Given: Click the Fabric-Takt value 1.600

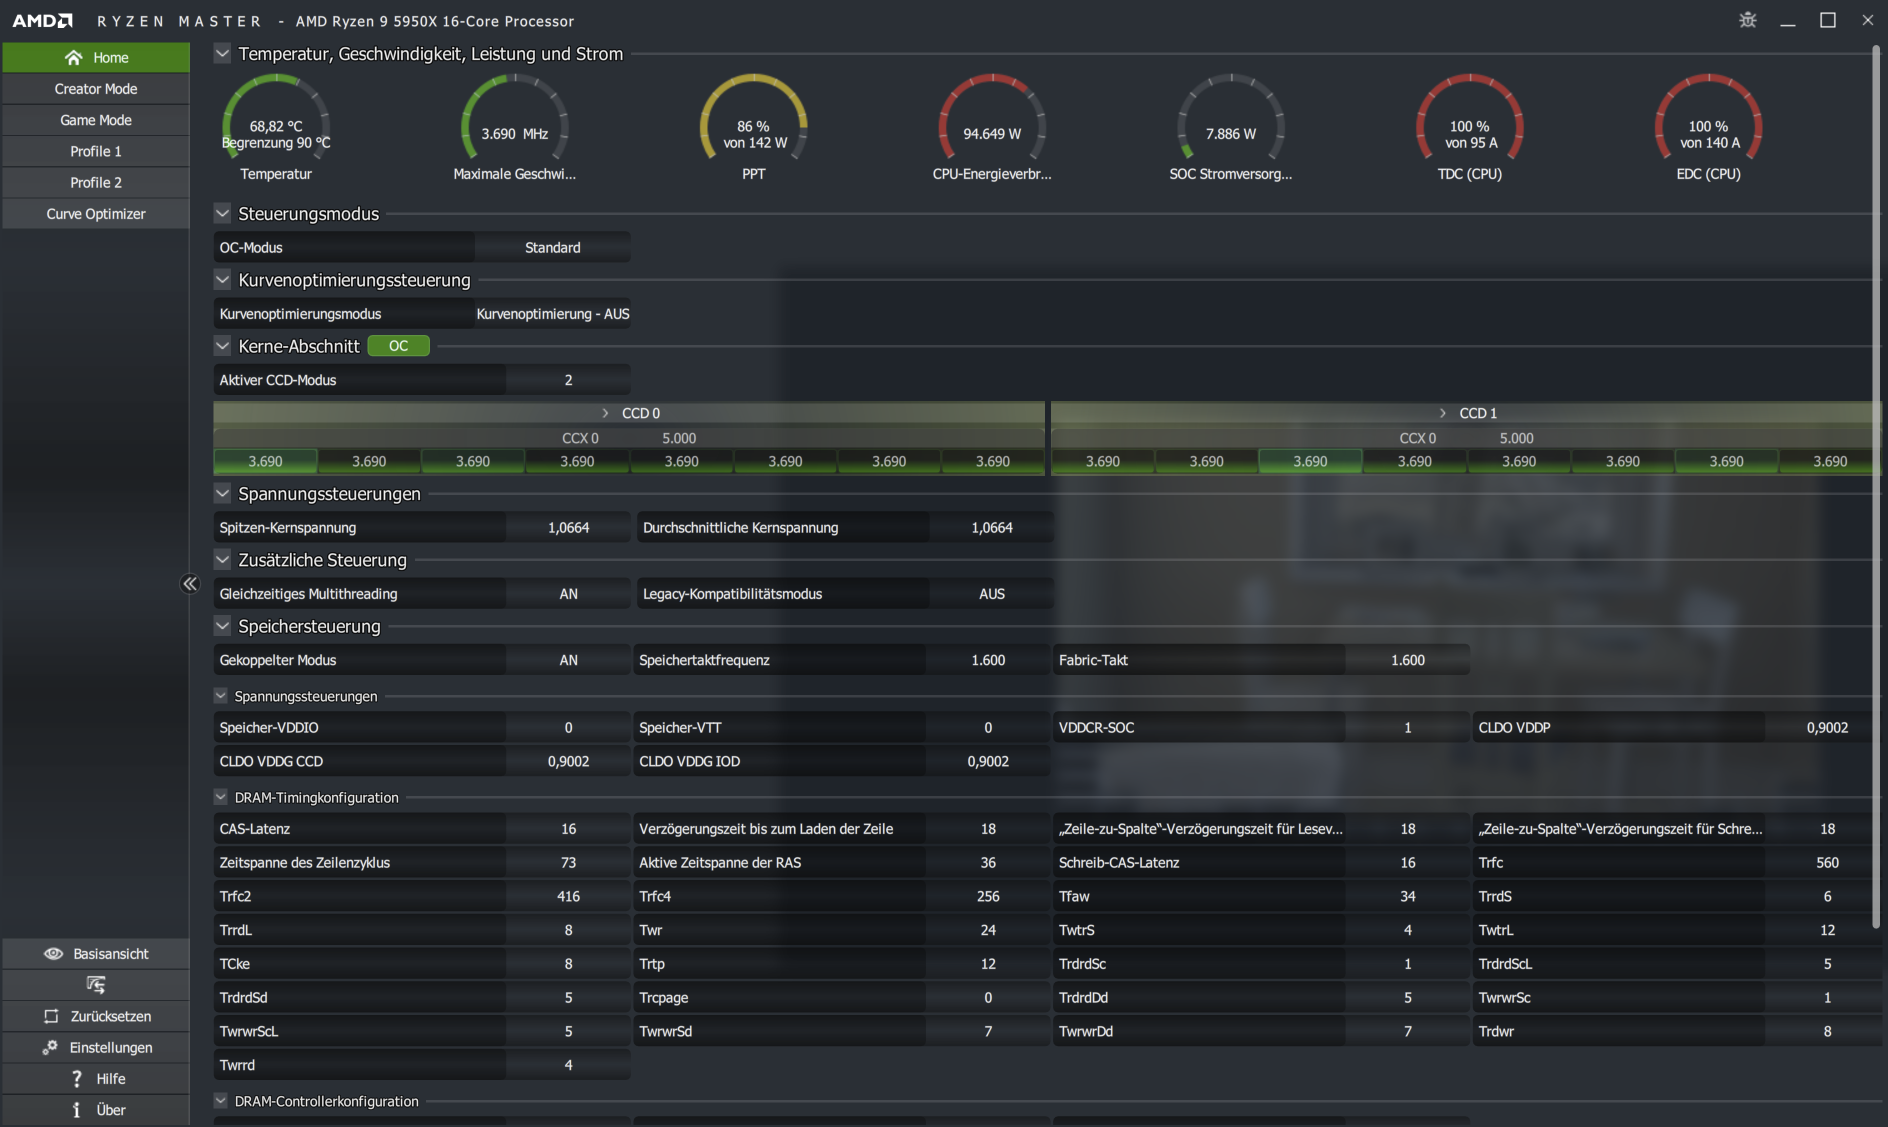Looking at the screenshot, I should pyautogui.click(x=1407, y=660).
